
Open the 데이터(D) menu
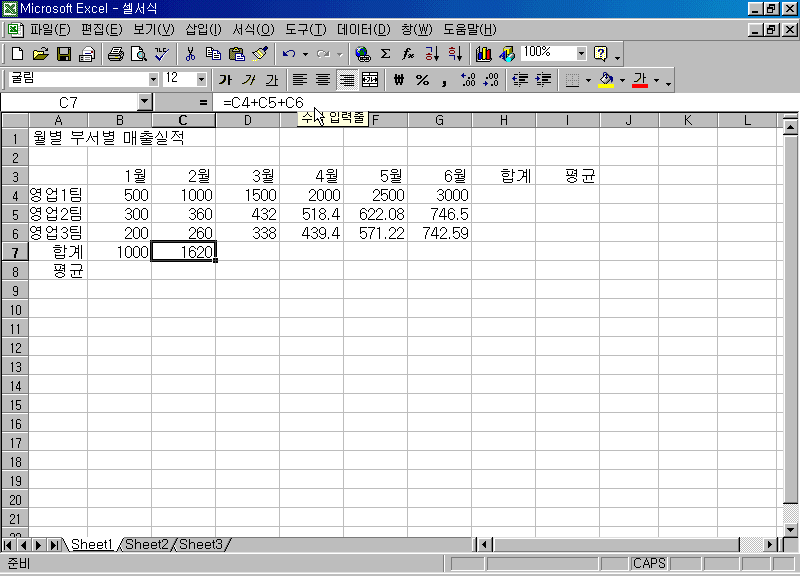coord(363,30)
